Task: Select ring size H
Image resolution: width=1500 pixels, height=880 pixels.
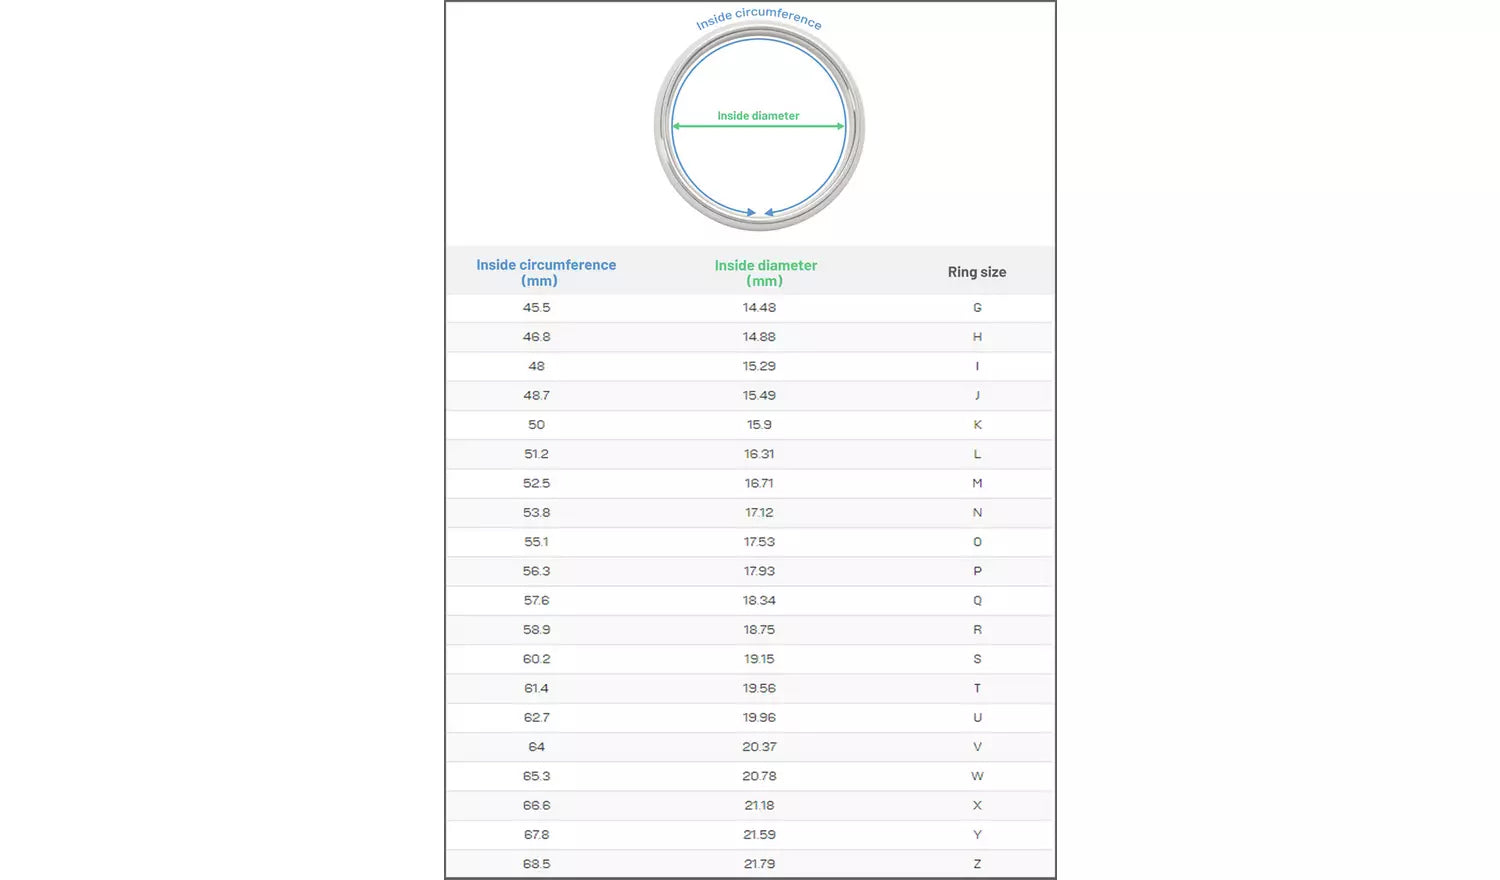Action: (x=977, y=337)
